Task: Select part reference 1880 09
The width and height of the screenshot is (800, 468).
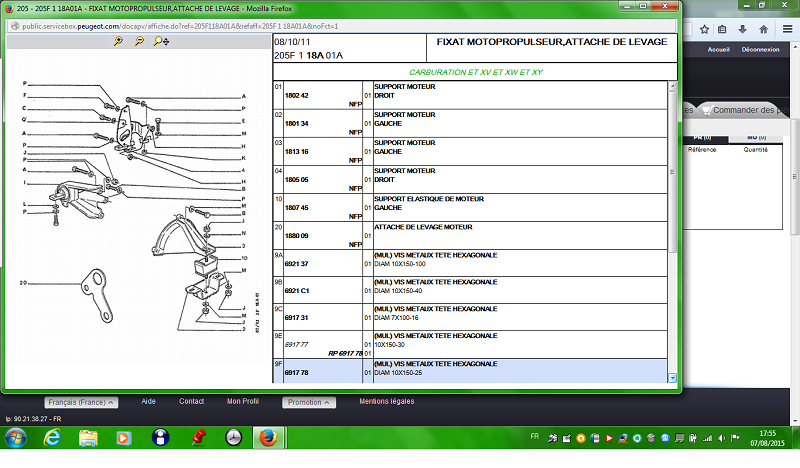Action: click(296, 236)
